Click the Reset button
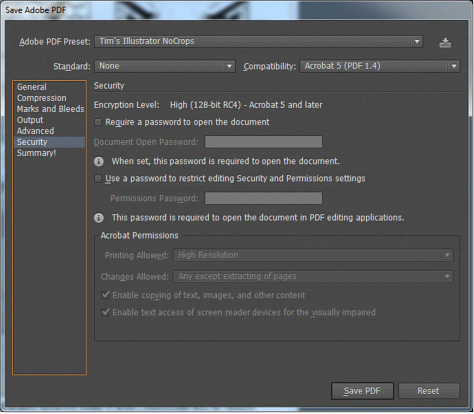The height and width of the screenshot is (414, 474). coord(429,391)
